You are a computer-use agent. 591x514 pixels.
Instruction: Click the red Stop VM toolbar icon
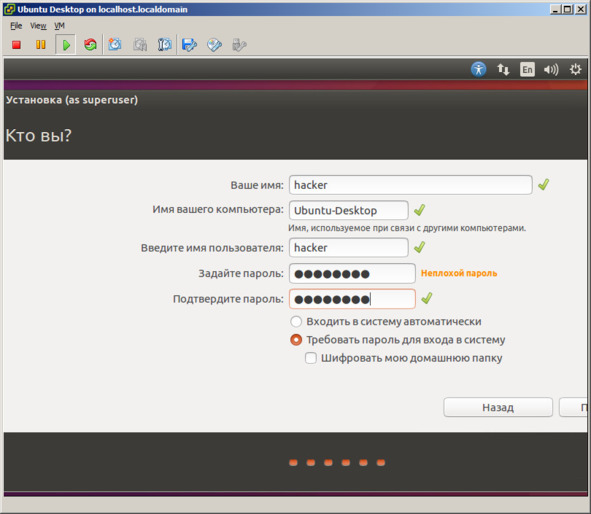coord(16,45)
